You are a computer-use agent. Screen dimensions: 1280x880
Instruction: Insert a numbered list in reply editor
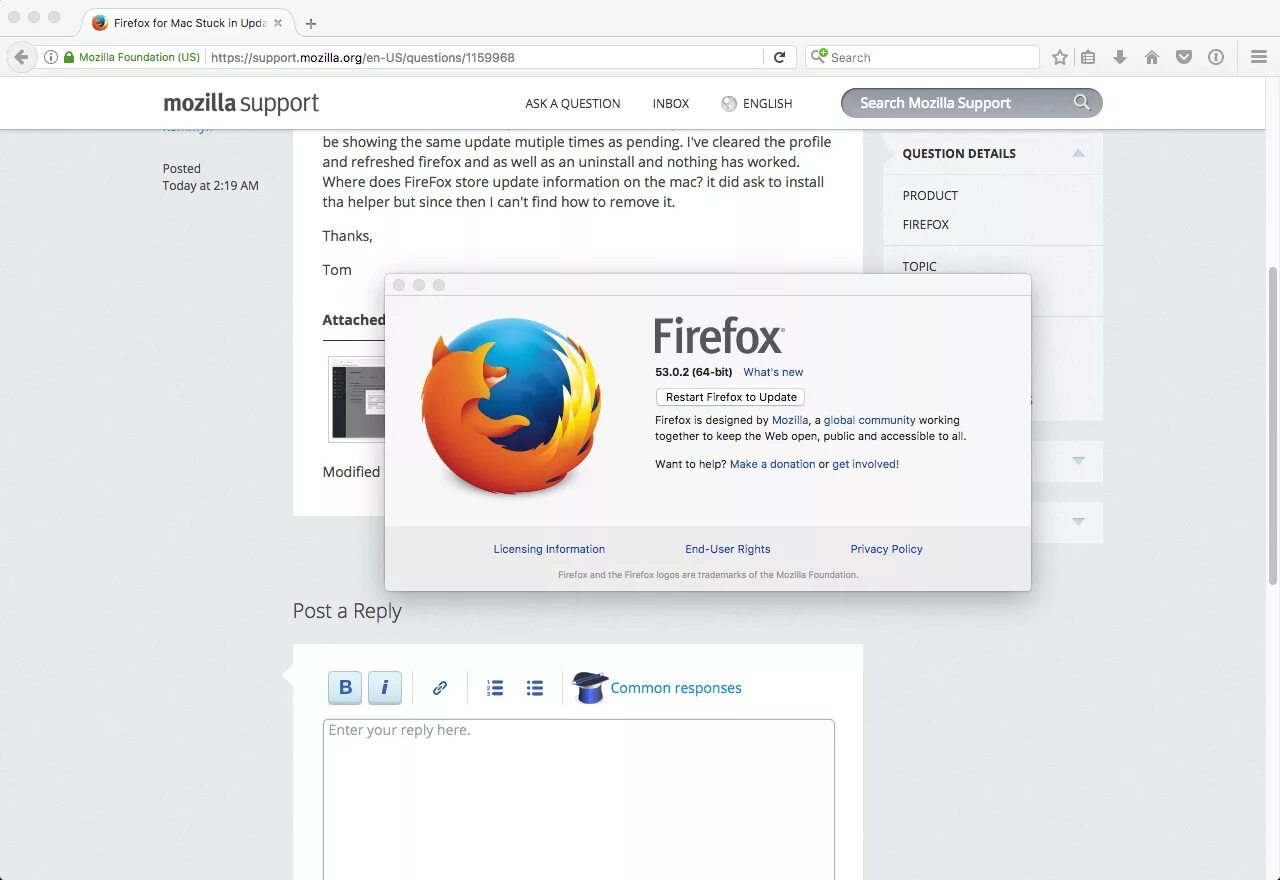(495, 688)
